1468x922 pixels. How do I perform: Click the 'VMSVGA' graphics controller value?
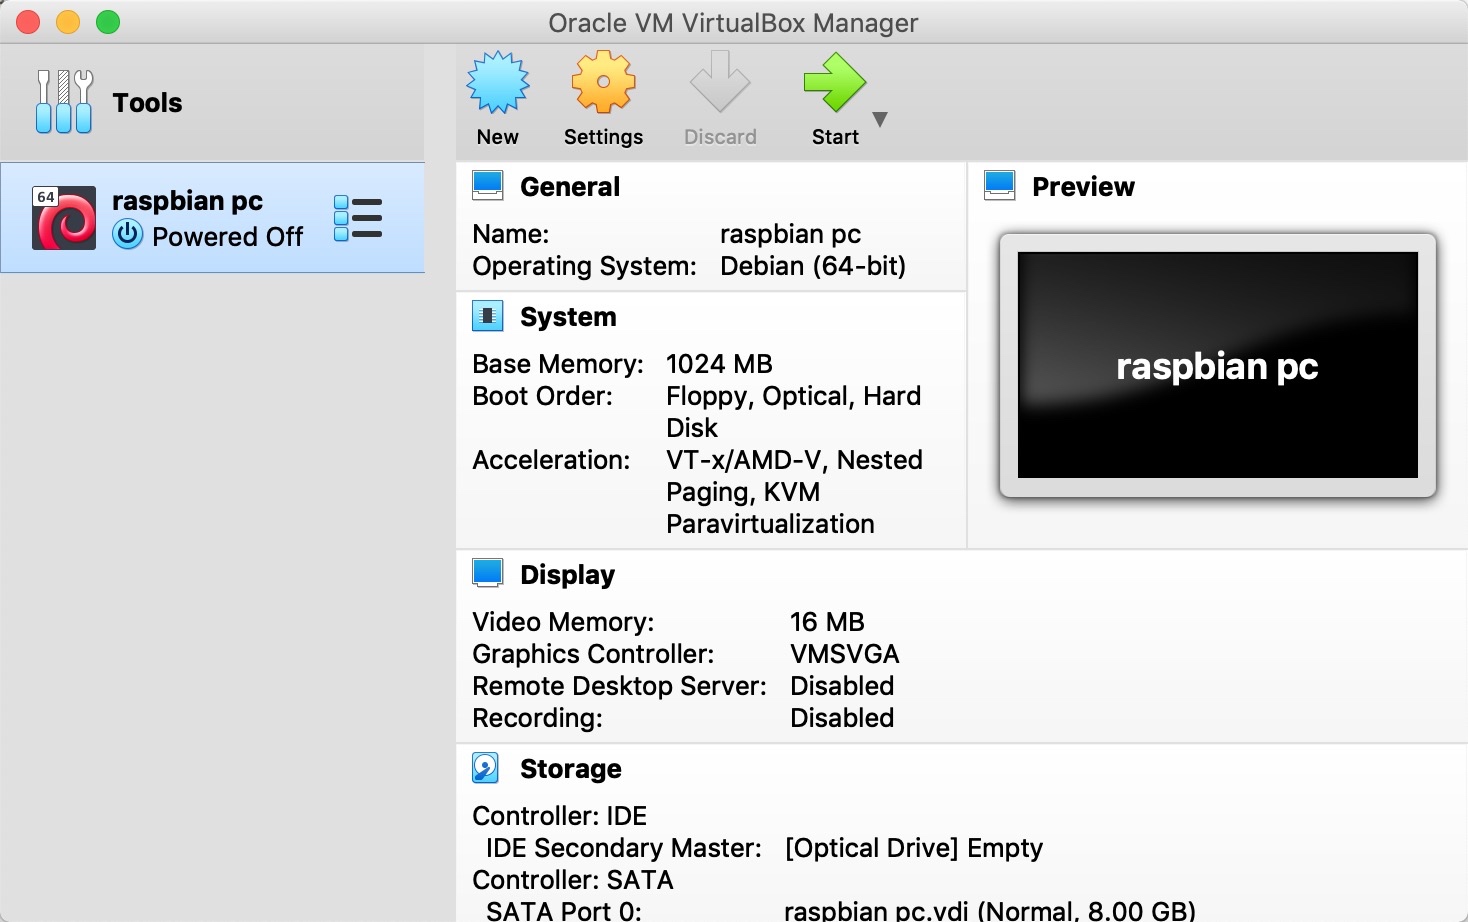845,654
